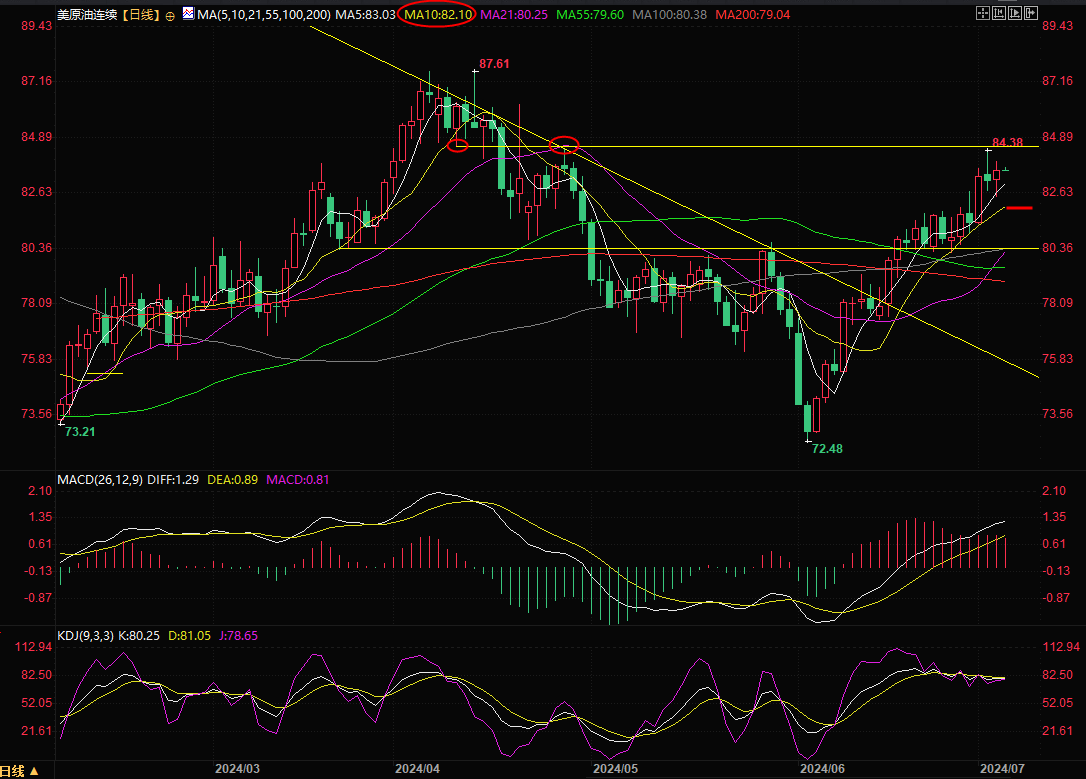Click the play-arrow chart toolbar icon
Image resolution: width=1086 pixels, height=779 pixels.
[1016, 14]
